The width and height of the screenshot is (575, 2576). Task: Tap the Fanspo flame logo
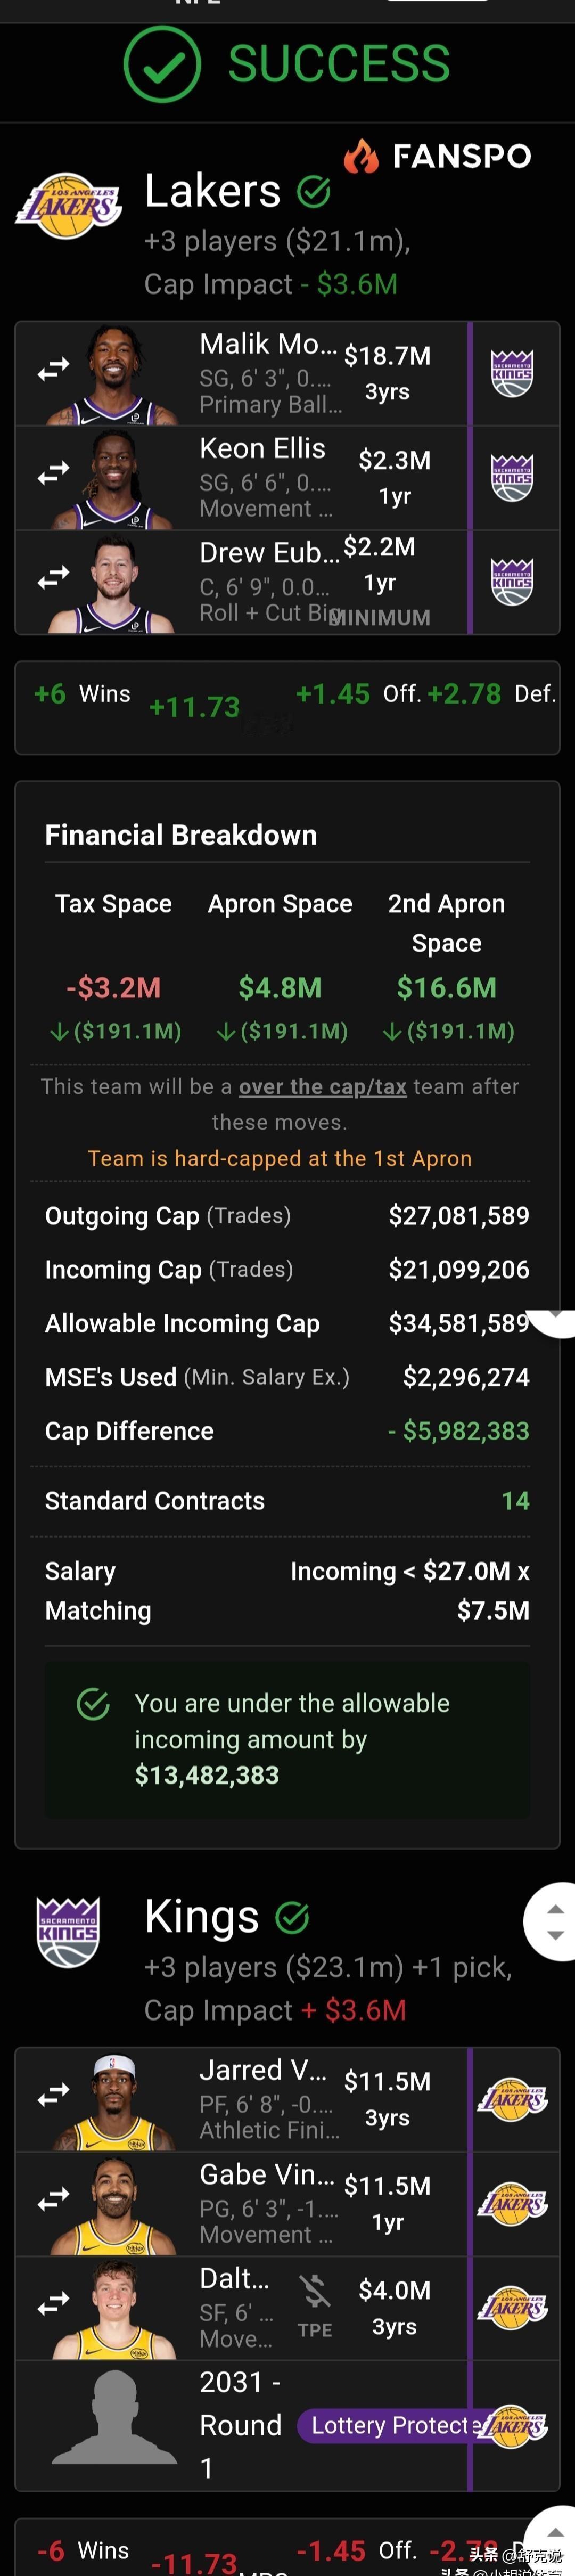pos(361,156)
